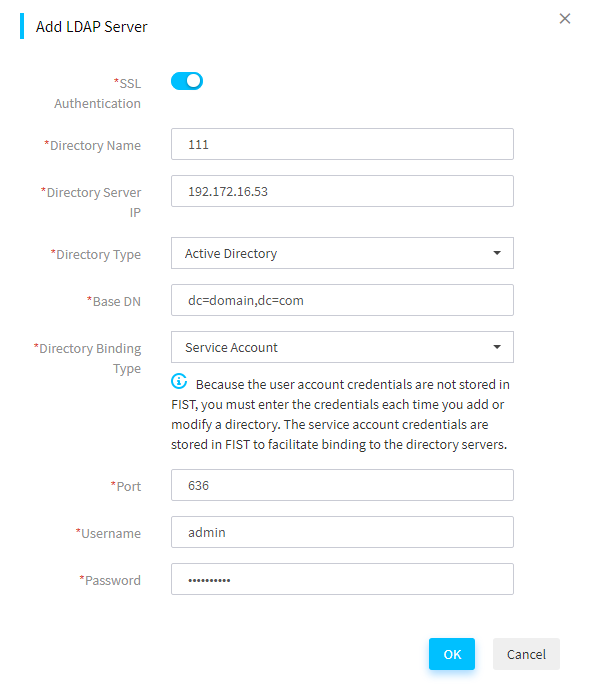Viewport: 592px width, 691px height.
Task: Click the Directory Name label text
Action: coord(93,145)
